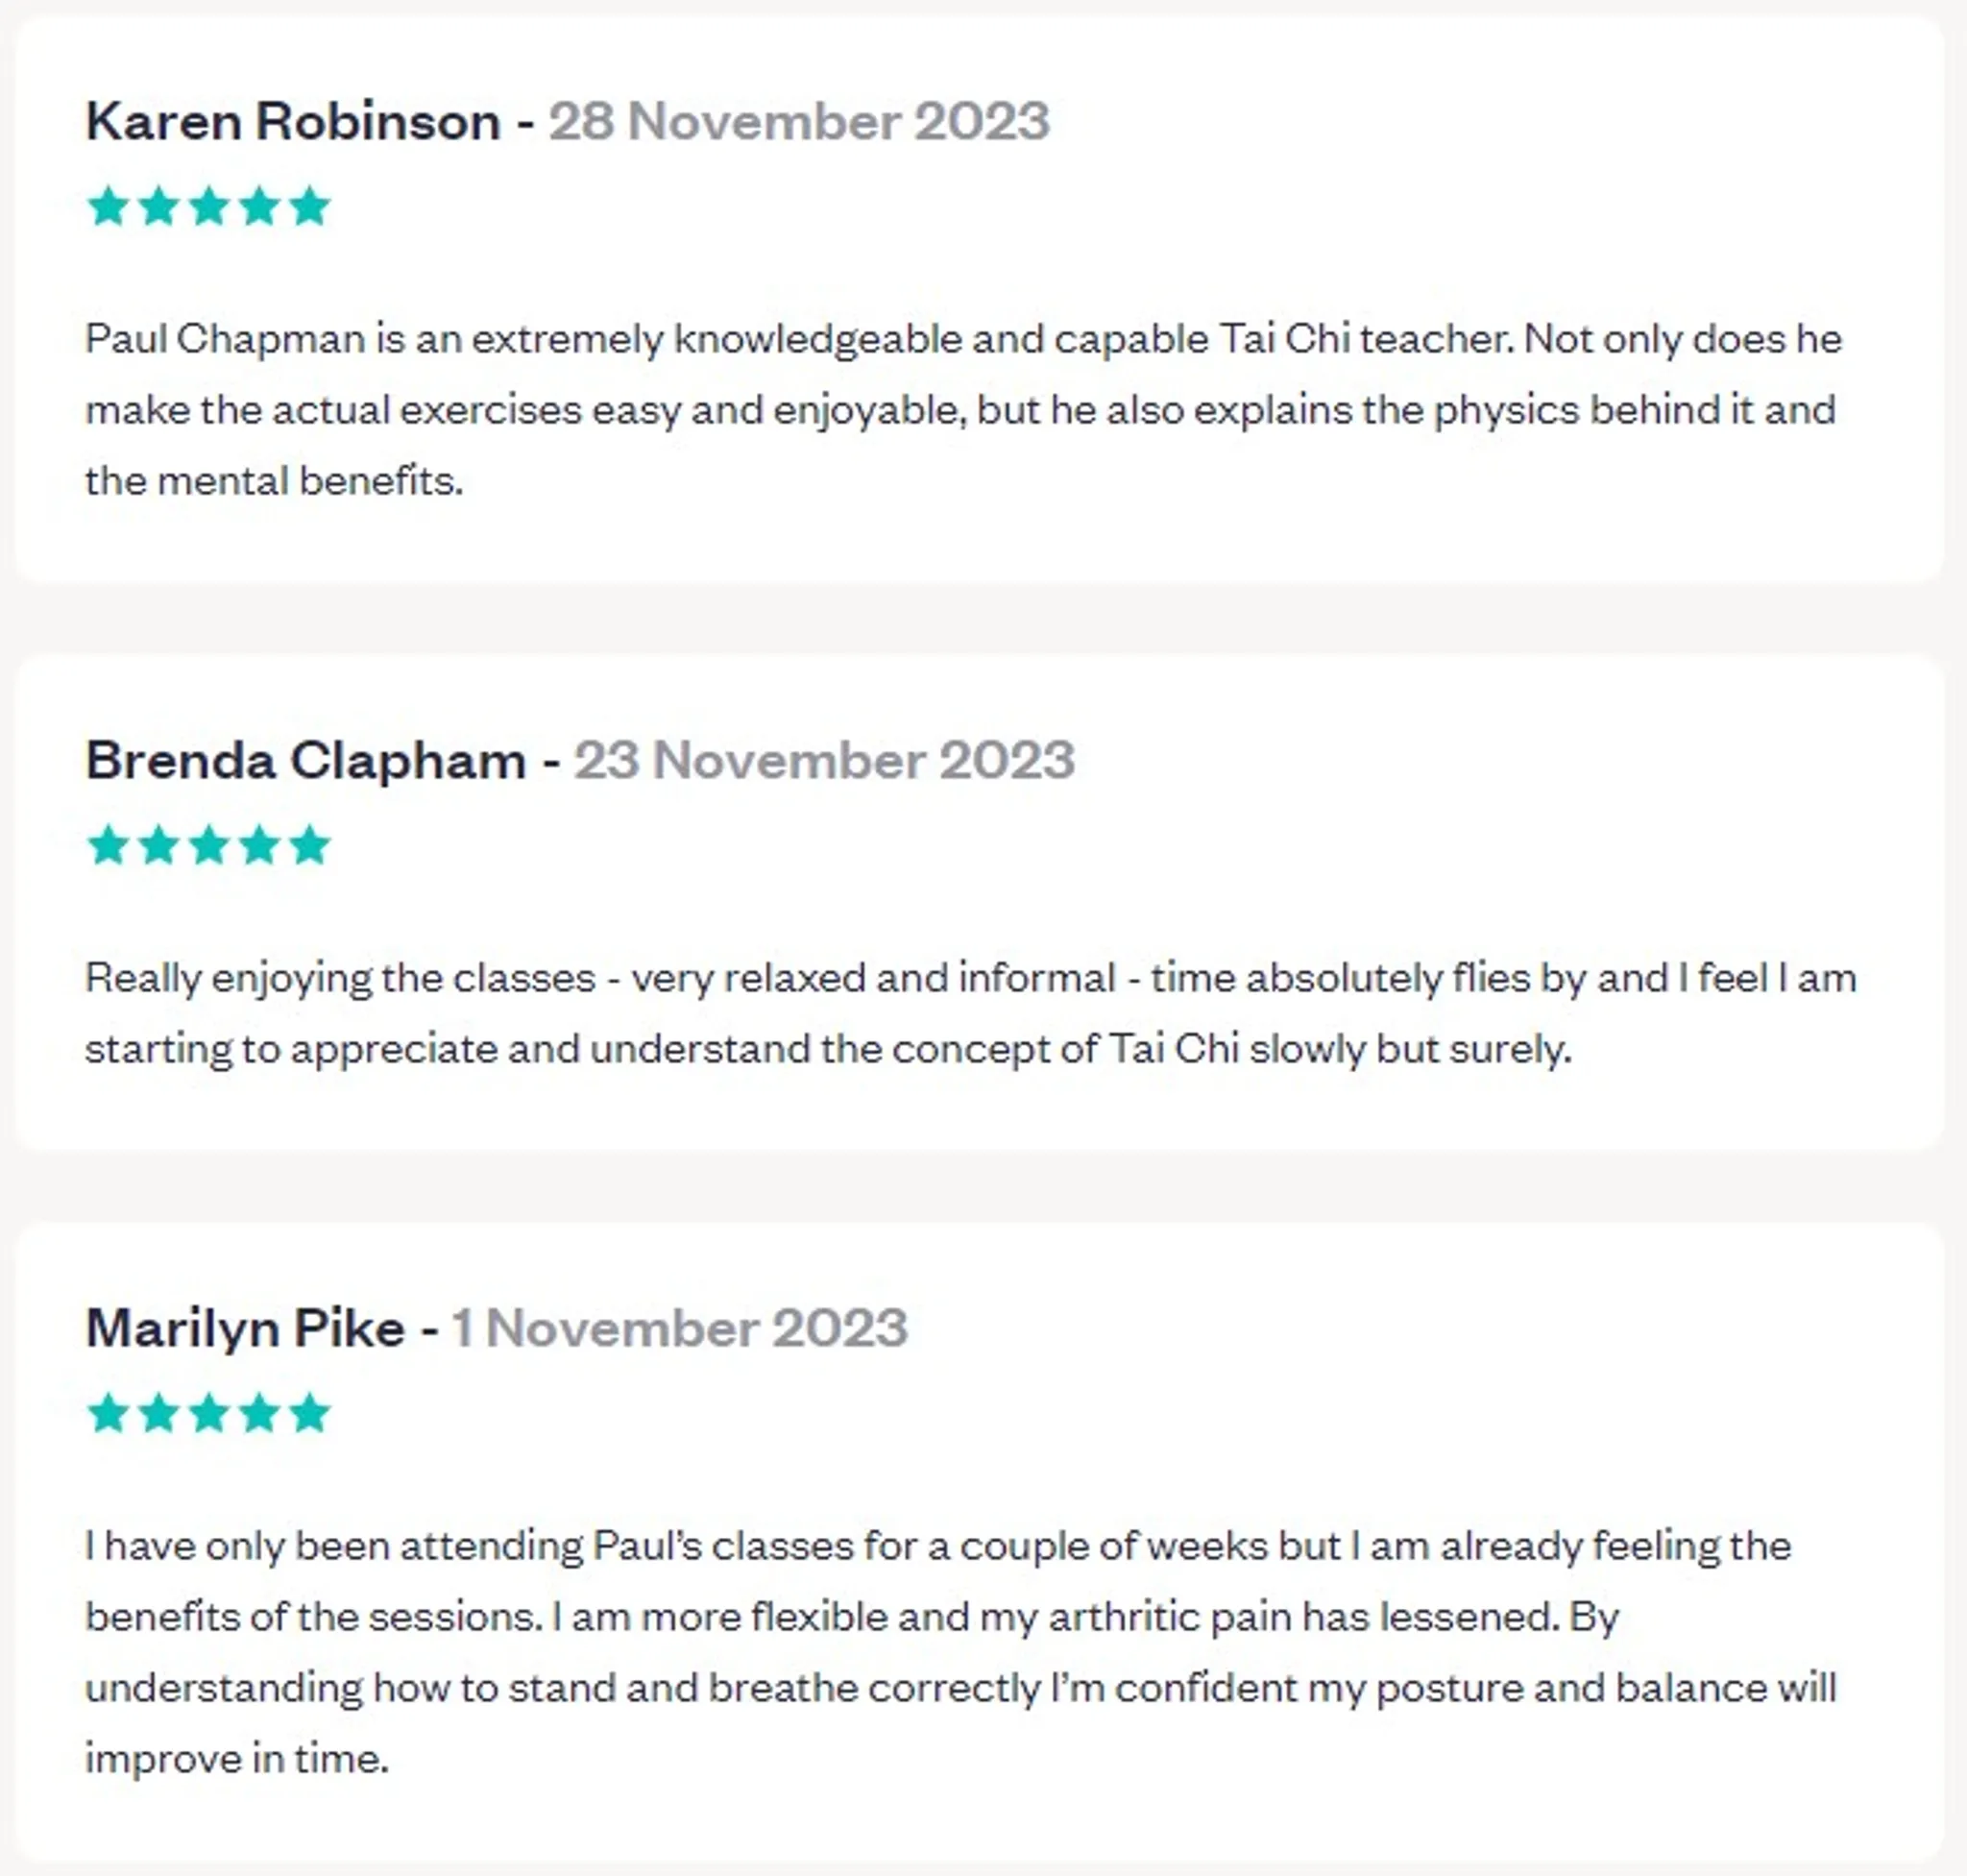Click third star in Karen Robinson's rating
The image size is (1967, 1876).
[209, 207]
